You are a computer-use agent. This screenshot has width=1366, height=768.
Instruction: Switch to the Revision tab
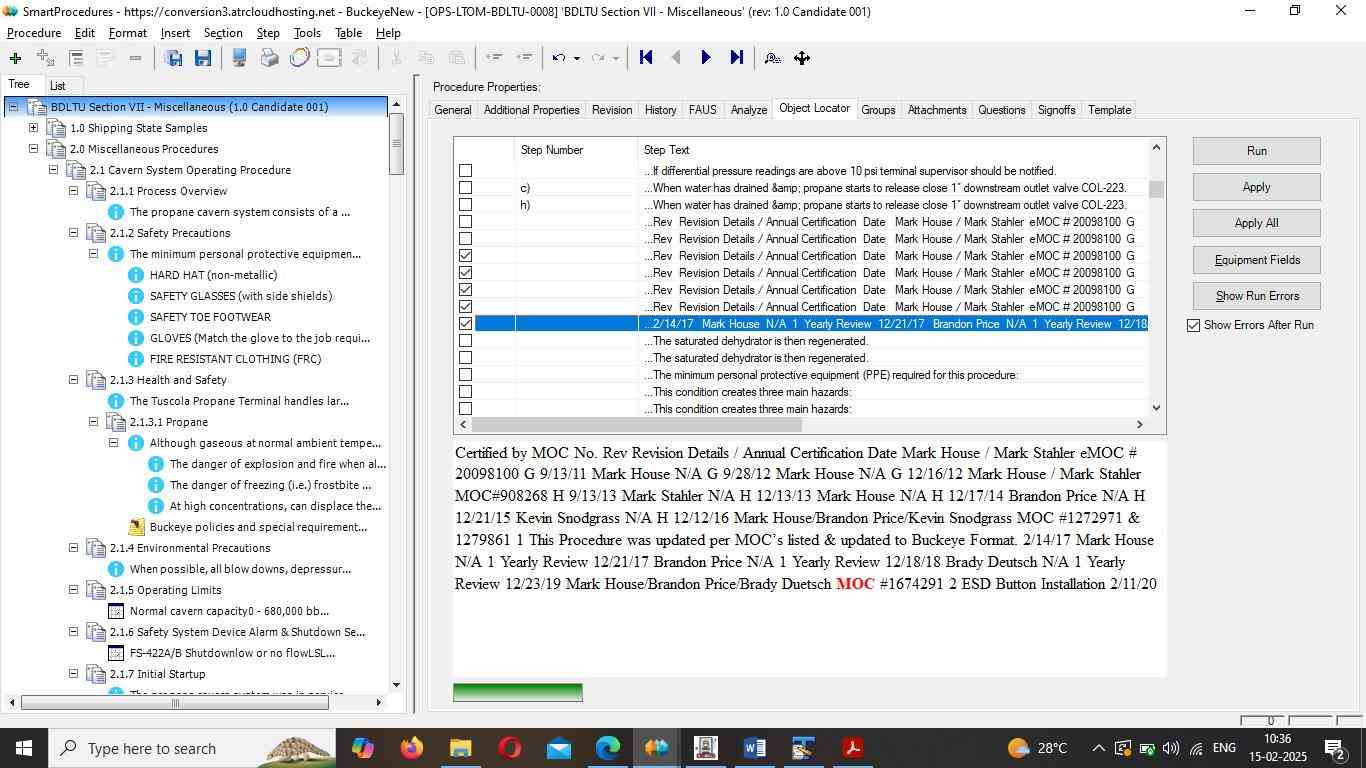[x=612, y=110]
